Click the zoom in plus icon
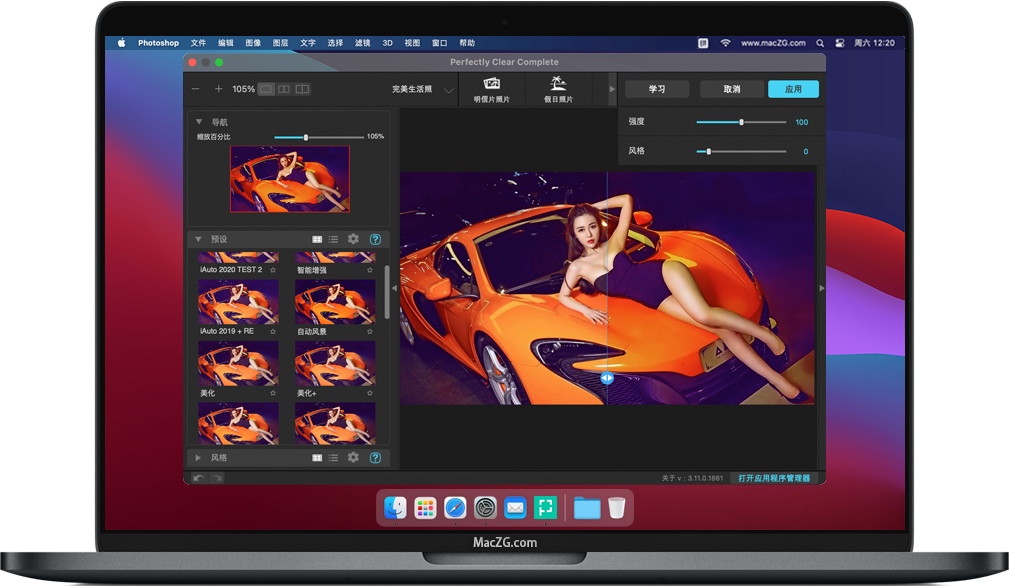 point(218,89)
